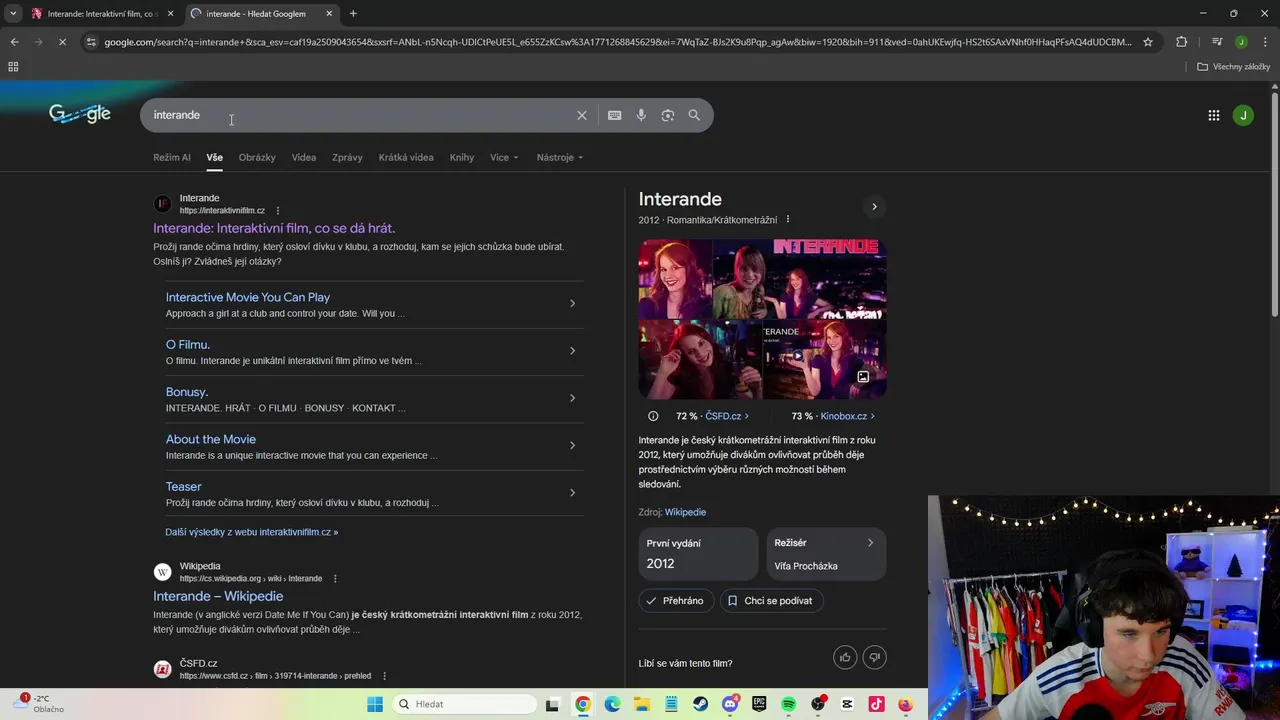1280x720 pixels.
Task: Open more options for the Wikipedia result
Action: 335,579
